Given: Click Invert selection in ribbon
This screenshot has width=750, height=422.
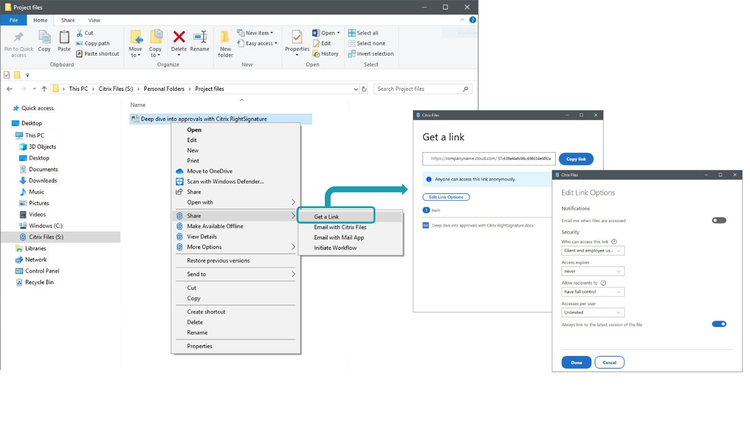Looking at the screenshot, I should click(371, 54).
